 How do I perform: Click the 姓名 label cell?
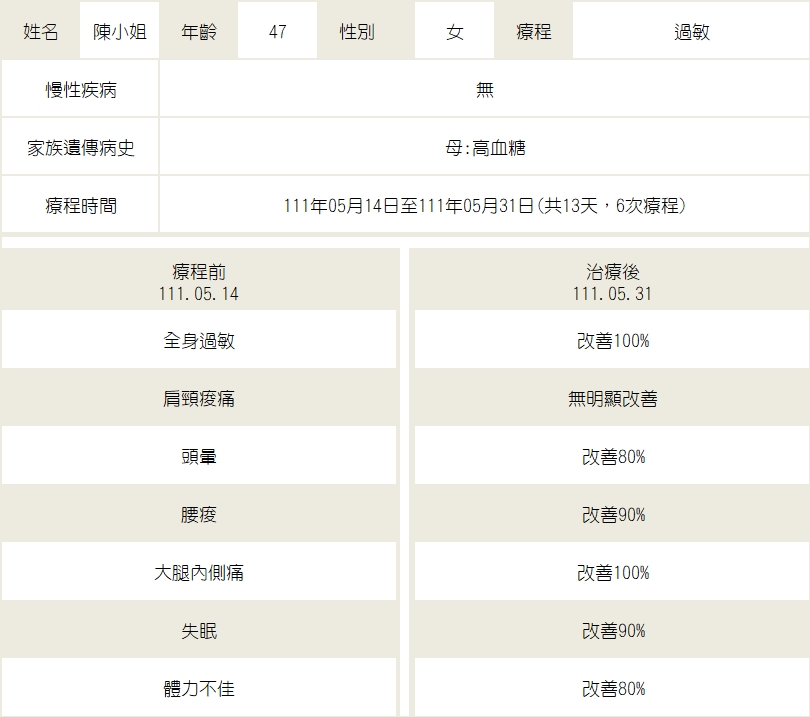(x=40, y=30)
